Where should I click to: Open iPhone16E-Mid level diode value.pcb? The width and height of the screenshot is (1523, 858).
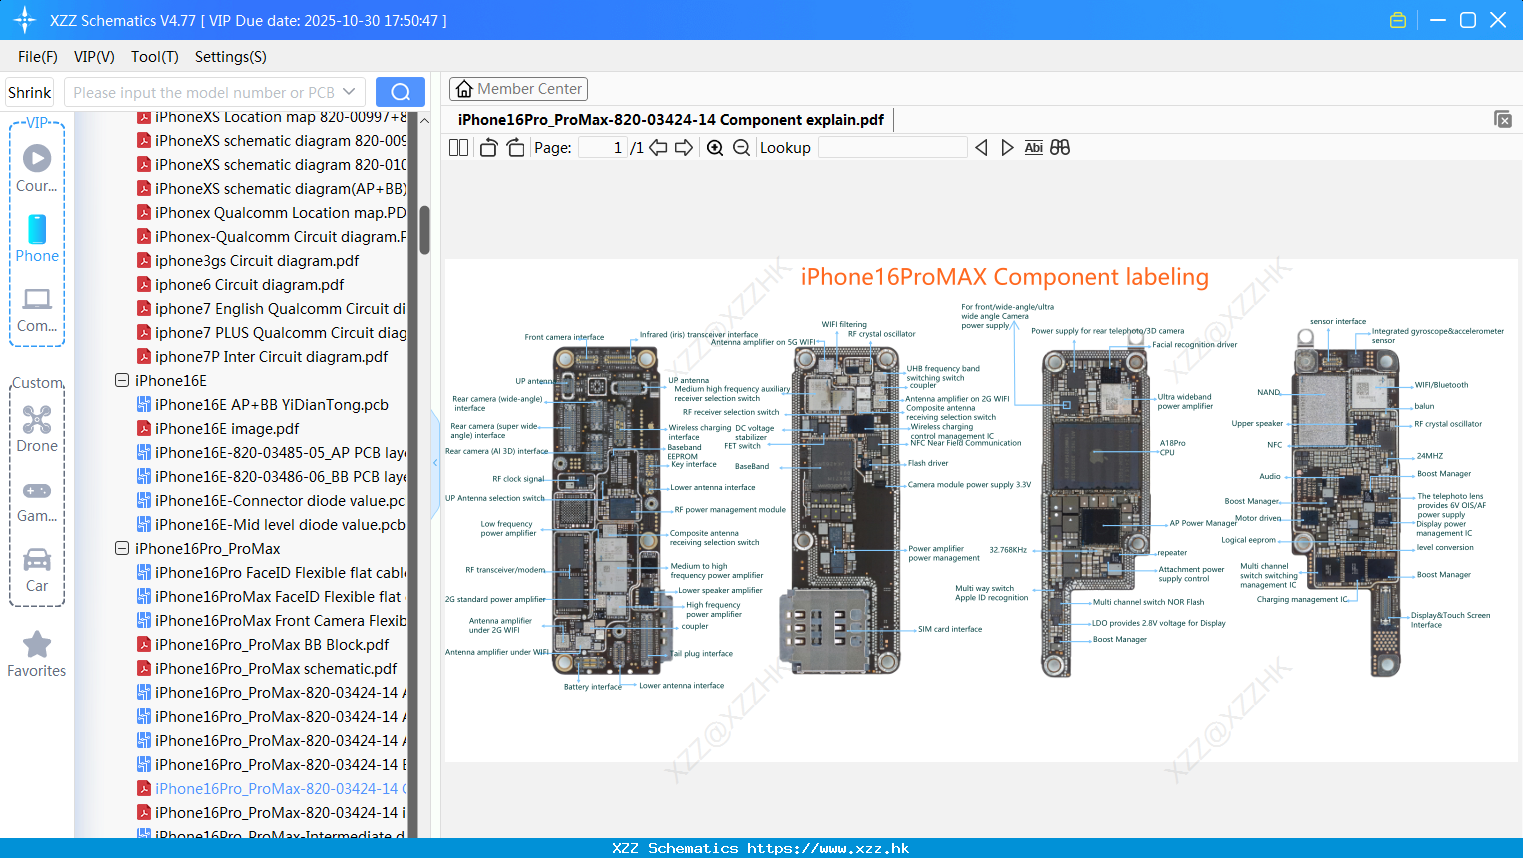[271, 524]
